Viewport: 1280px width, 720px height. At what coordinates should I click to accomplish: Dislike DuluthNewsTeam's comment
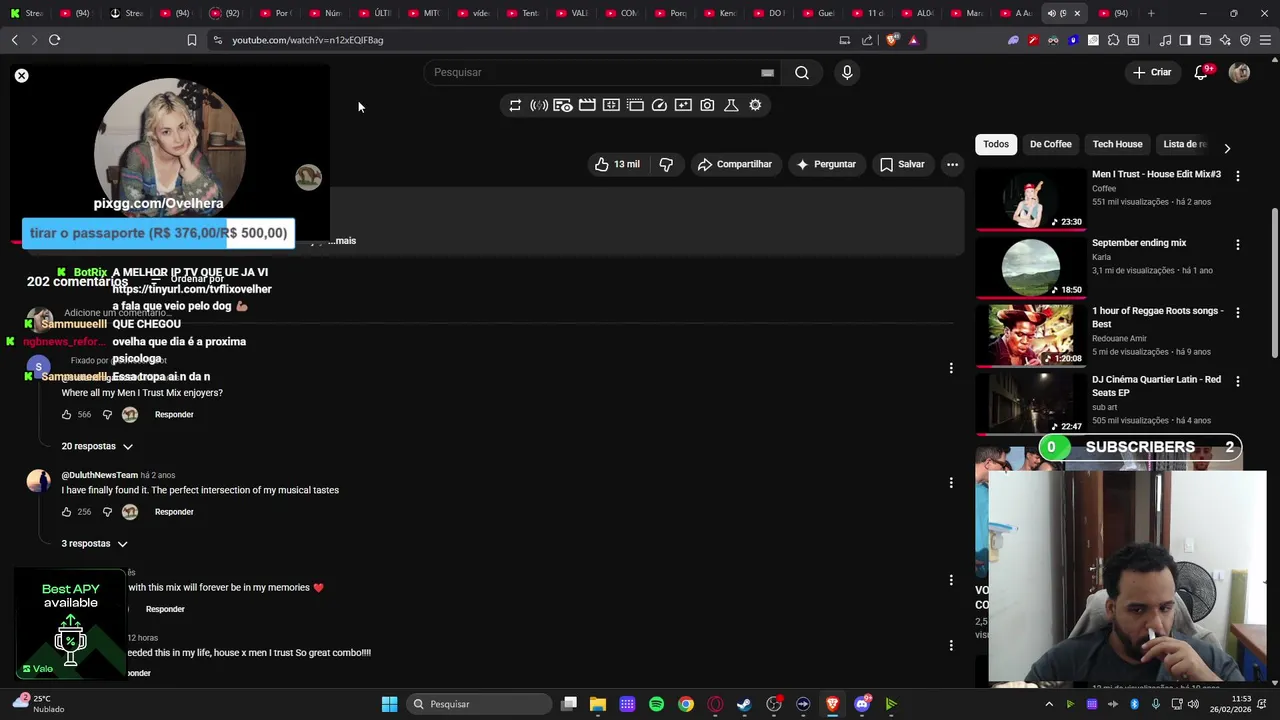click(107, 512)
